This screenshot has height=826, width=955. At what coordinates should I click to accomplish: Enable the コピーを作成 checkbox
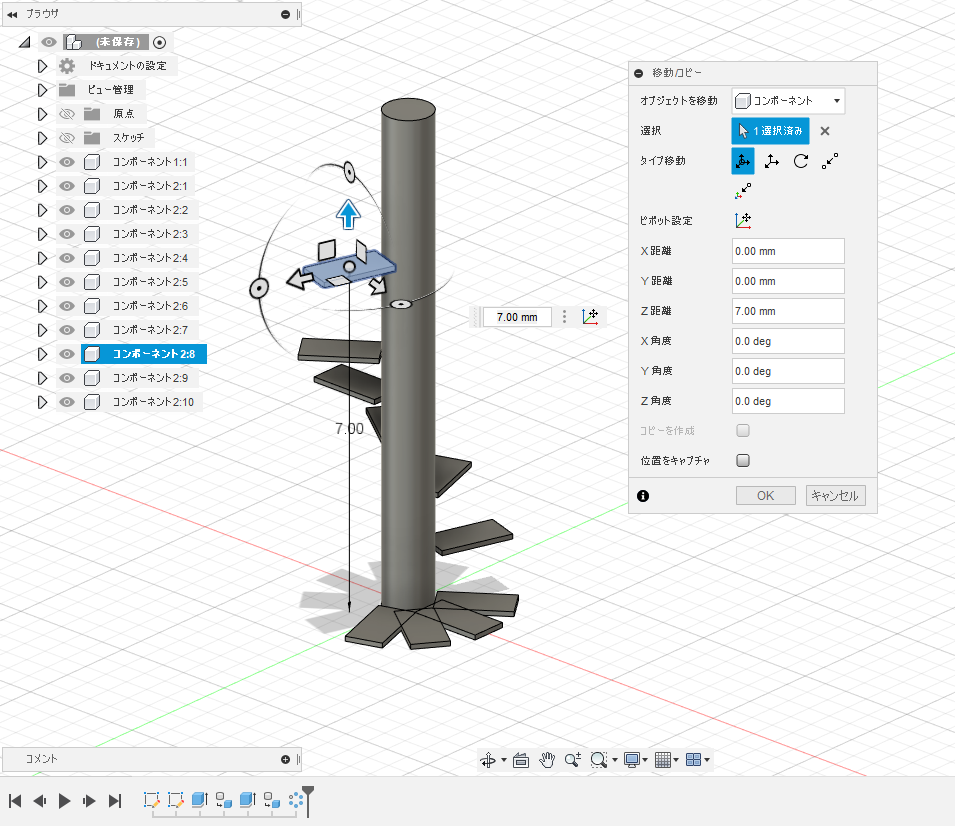click(x=742, y=431)
